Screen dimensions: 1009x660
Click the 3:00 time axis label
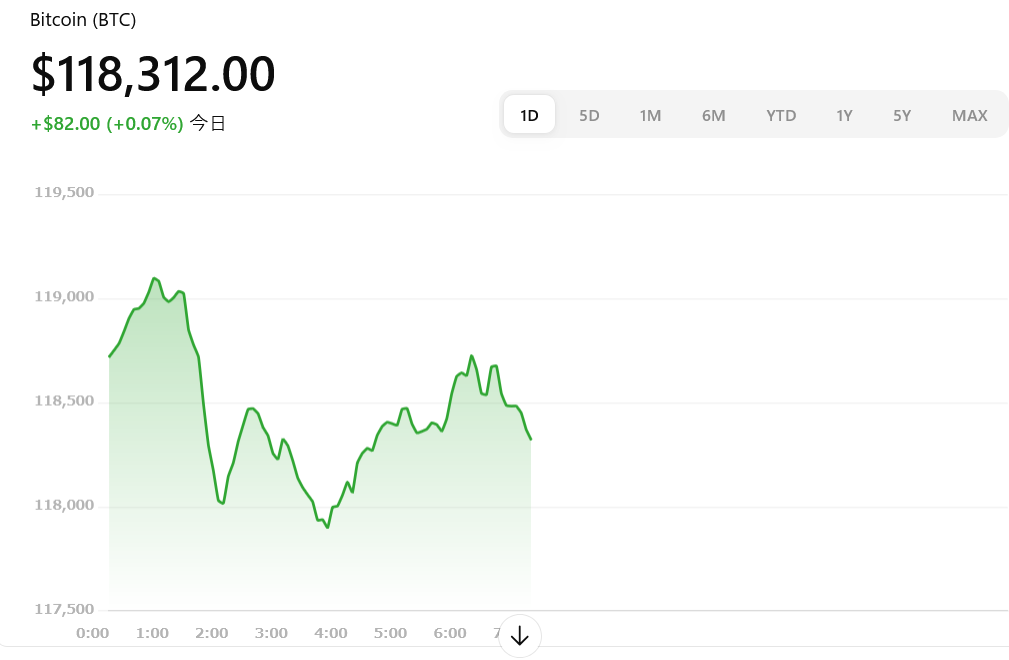pyautogui.click(x=271, y=634)
